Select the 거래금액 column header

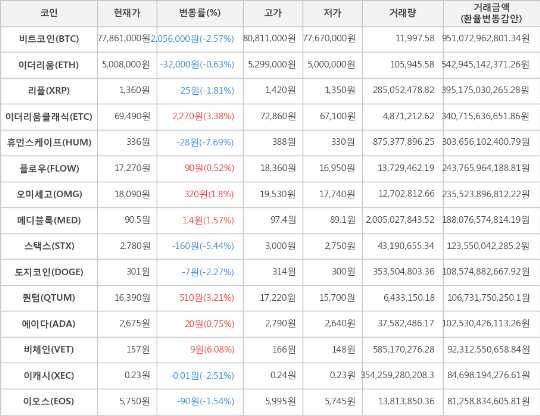pyautogui.click(x=491, y=13)
